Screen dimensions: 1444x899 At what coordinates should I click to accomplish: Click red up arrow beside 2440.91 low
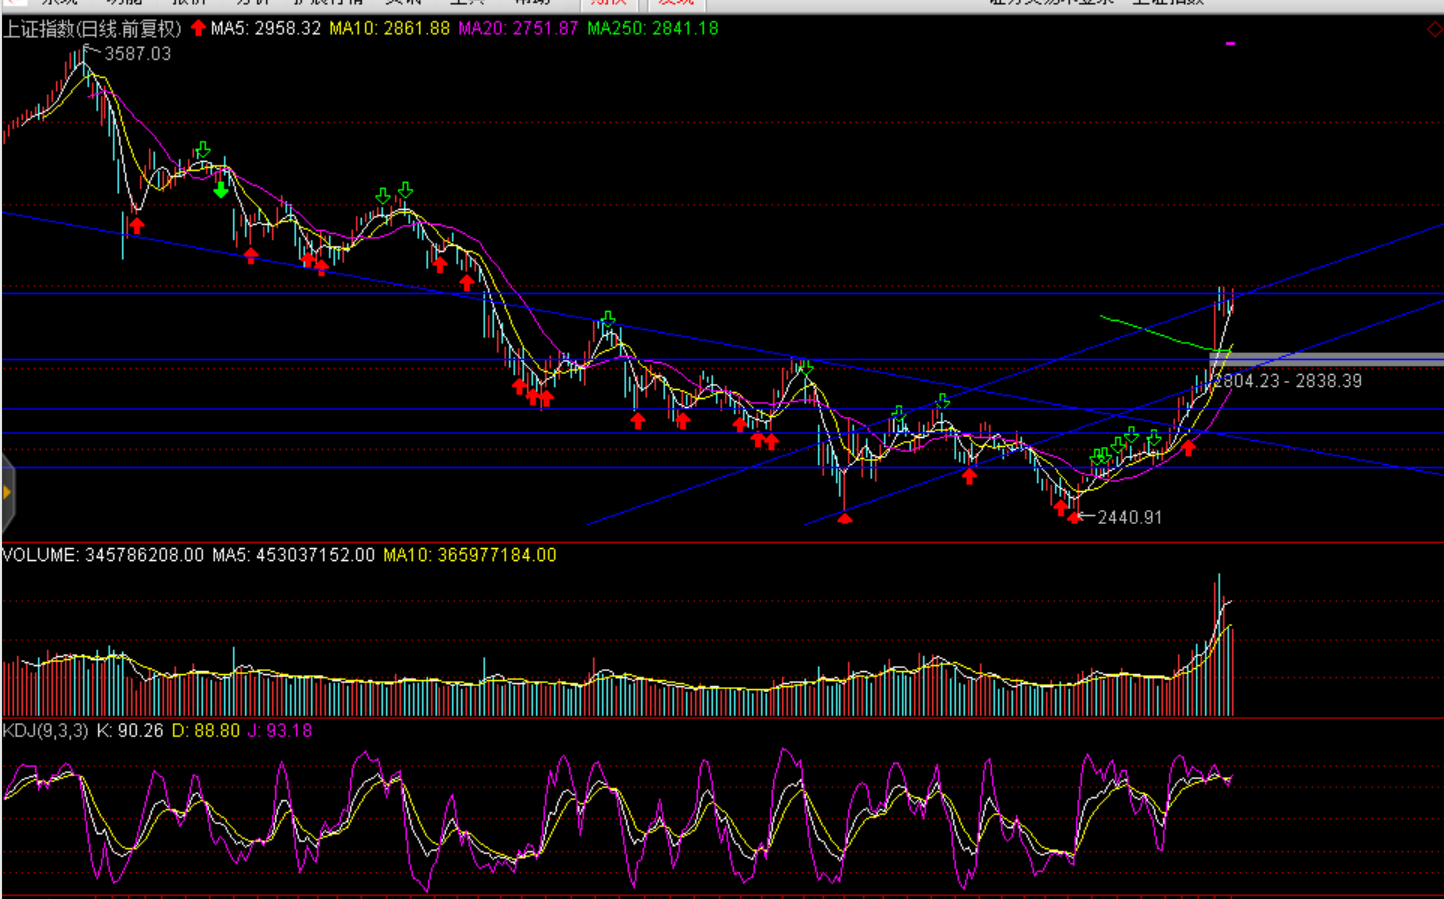coord(1074,517)
